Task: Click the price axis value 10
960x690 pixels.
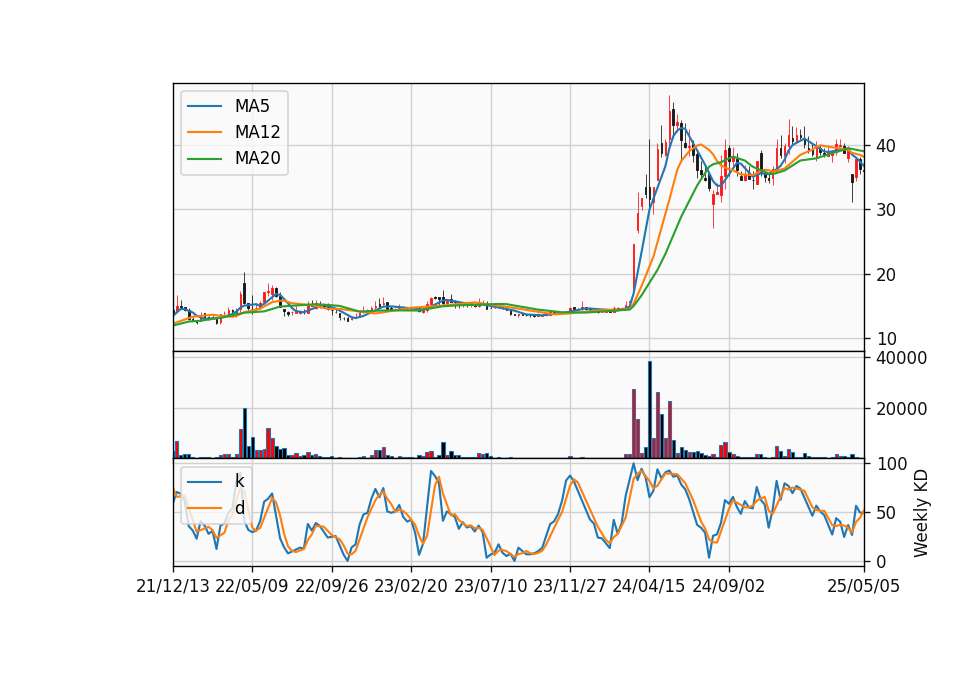Action: point(885,339)
